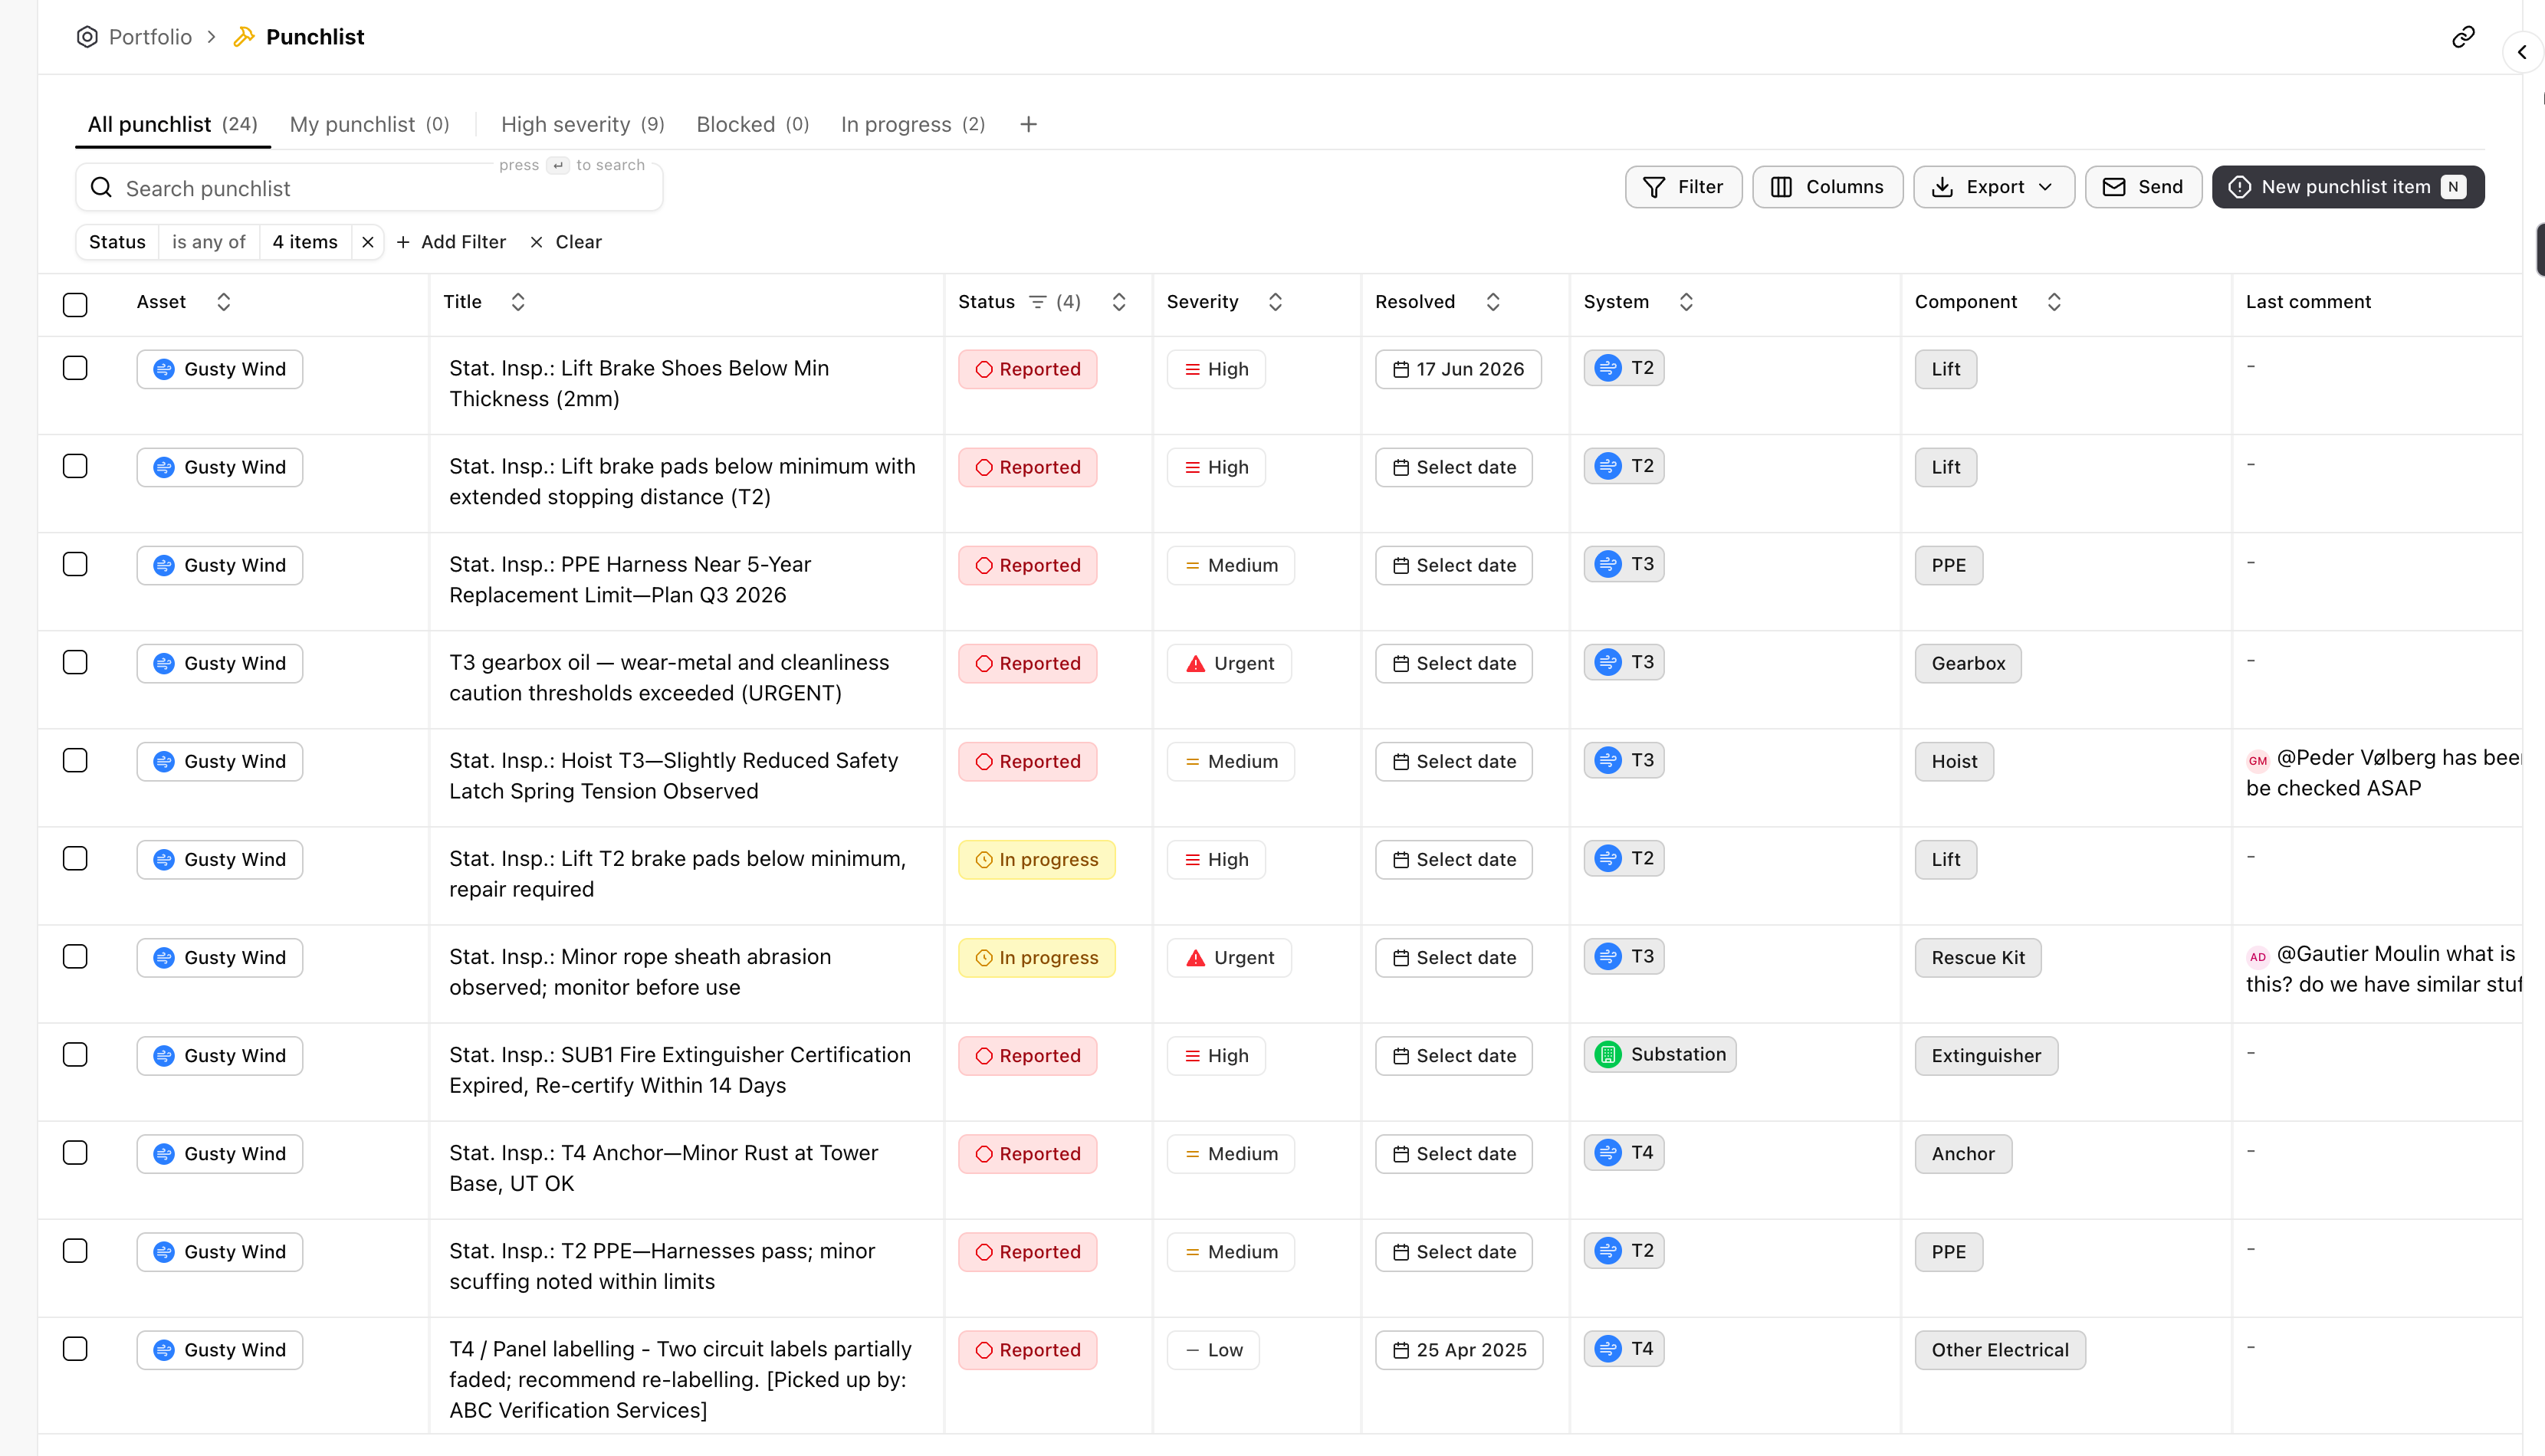The width and height of the screenshot is (2545, 1456).
Task: Sort by Title column arrows
Action: 517,302
